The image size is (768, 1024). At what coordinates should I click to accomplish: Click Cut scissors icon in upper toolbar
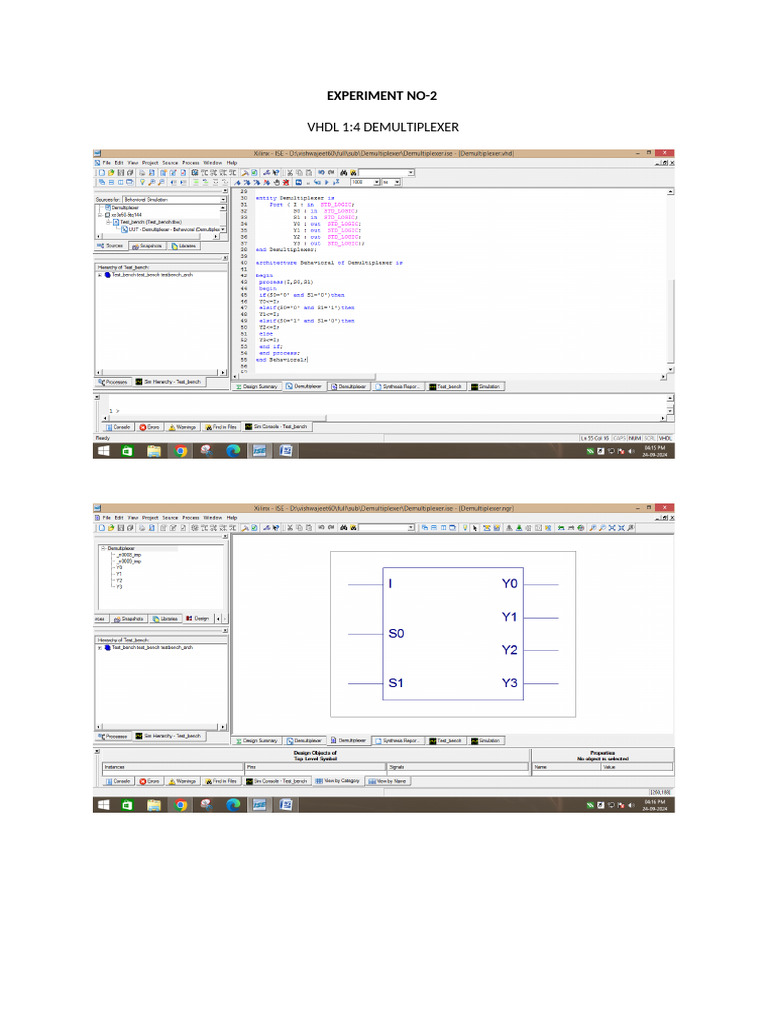pyautogui.click(x=290, y=173)
